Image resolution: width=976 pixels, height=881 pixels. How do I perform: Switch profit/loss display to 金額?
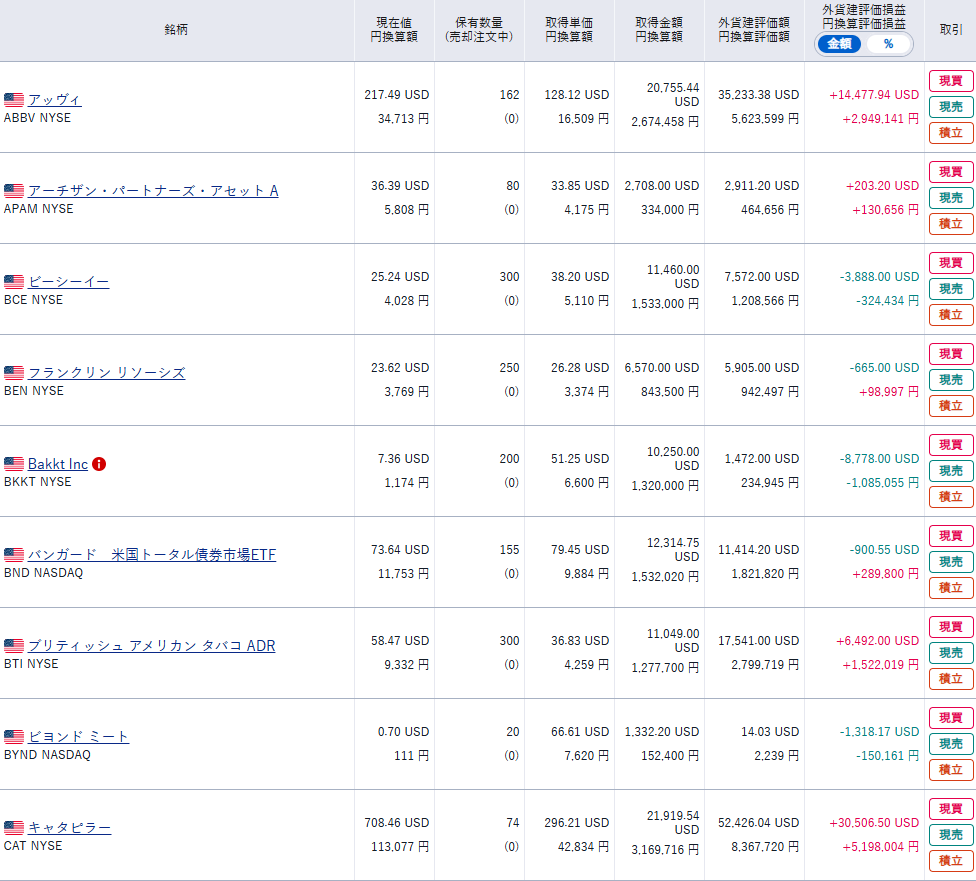coord(839,44)
